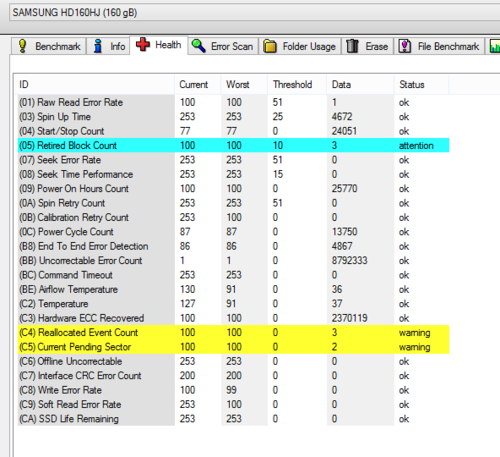
Task: Click the File Benchmark document icon
Action: 405,46
